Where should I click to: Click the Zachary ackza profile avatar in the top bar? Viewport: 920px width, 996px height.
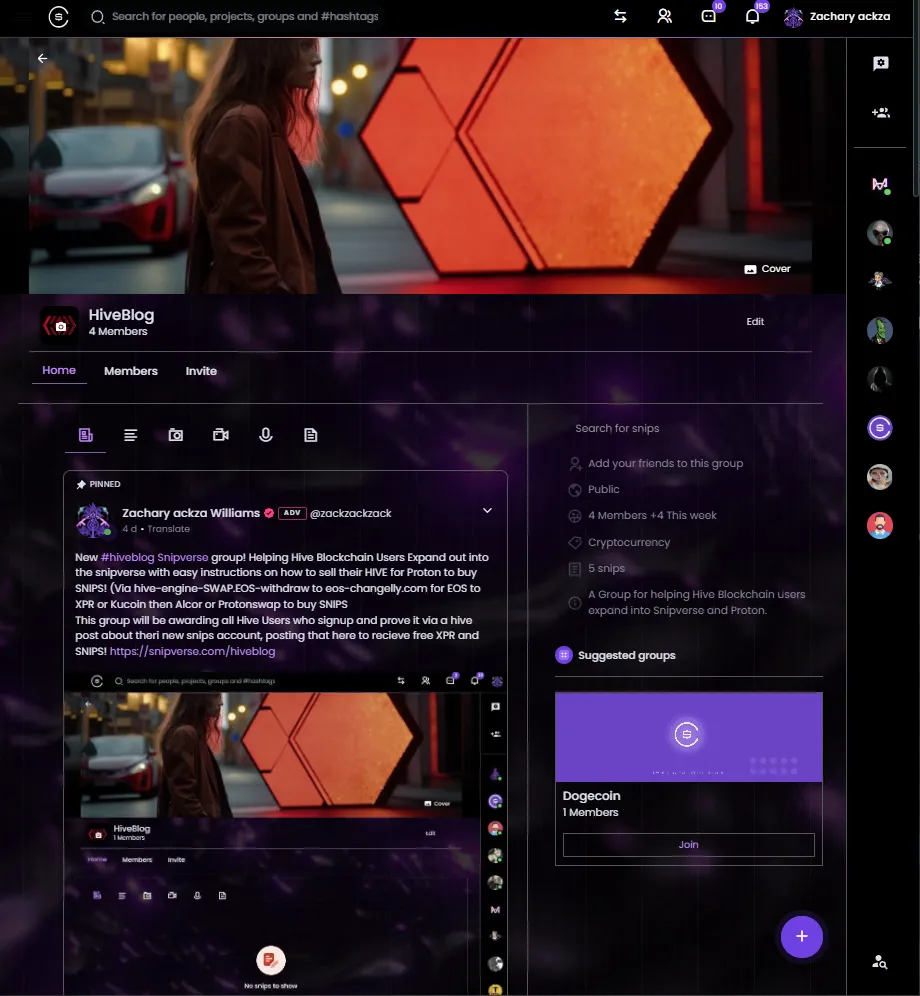[x=793, y=17]
